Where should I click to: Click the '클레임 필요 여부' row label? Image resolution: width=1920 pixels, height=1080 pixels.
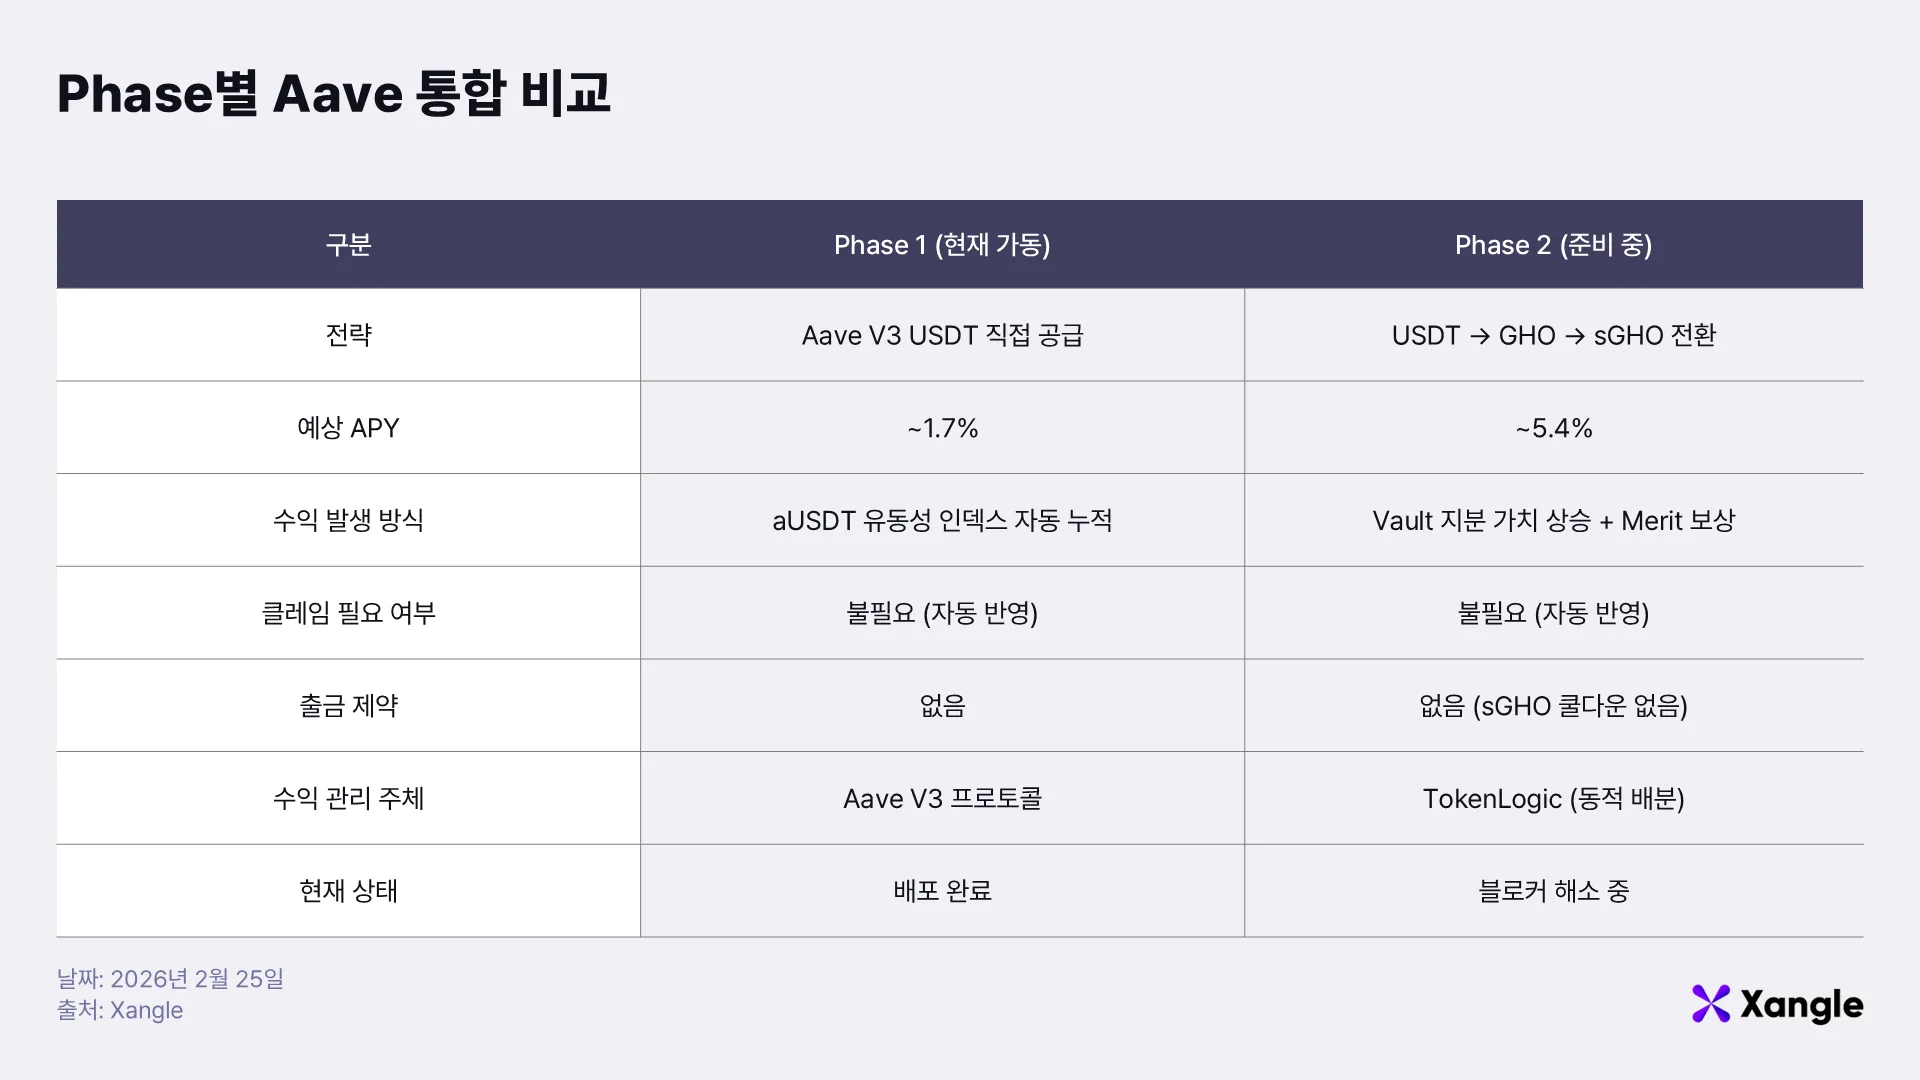348,613
